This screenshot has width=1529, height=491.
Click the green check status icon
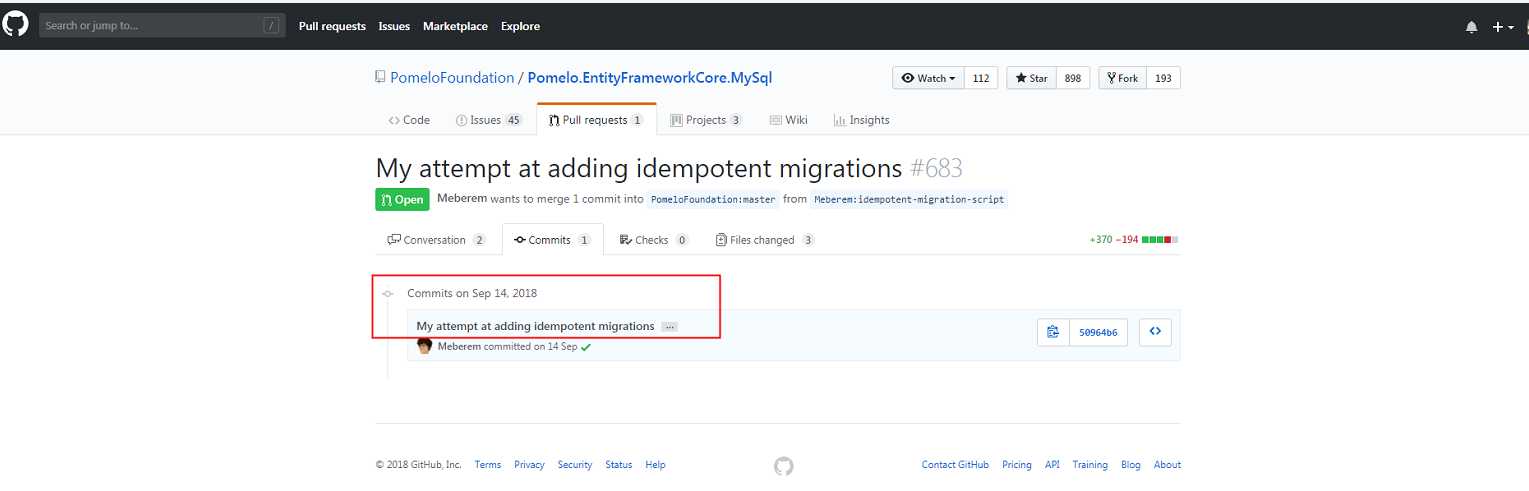[586, 347]
